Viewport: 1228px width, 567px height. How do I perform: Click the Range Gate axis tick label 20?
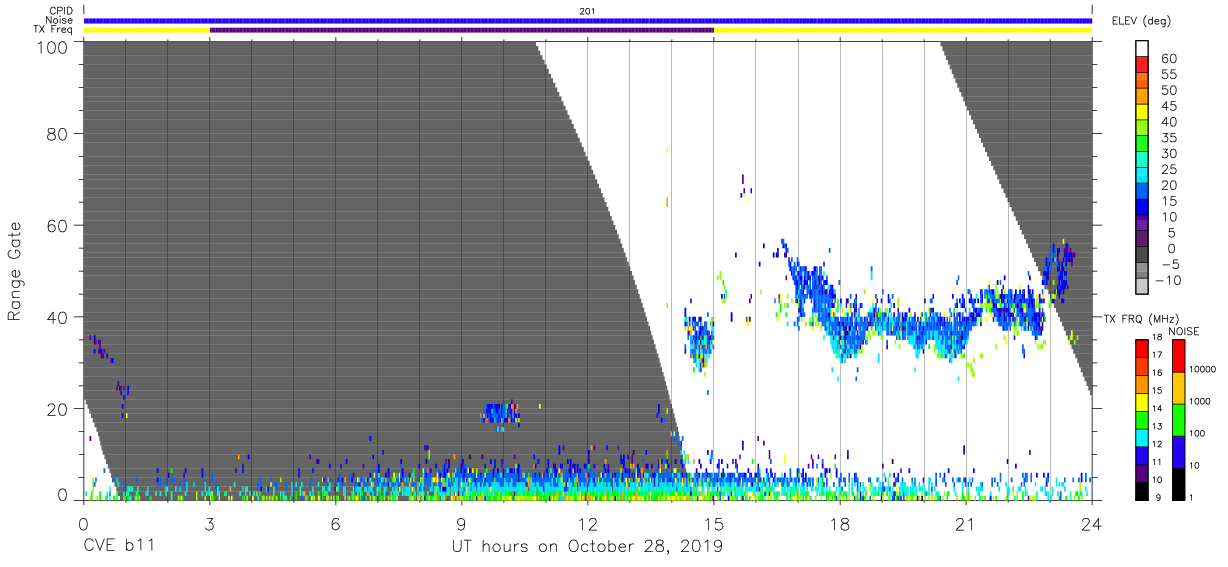[59, 408]
